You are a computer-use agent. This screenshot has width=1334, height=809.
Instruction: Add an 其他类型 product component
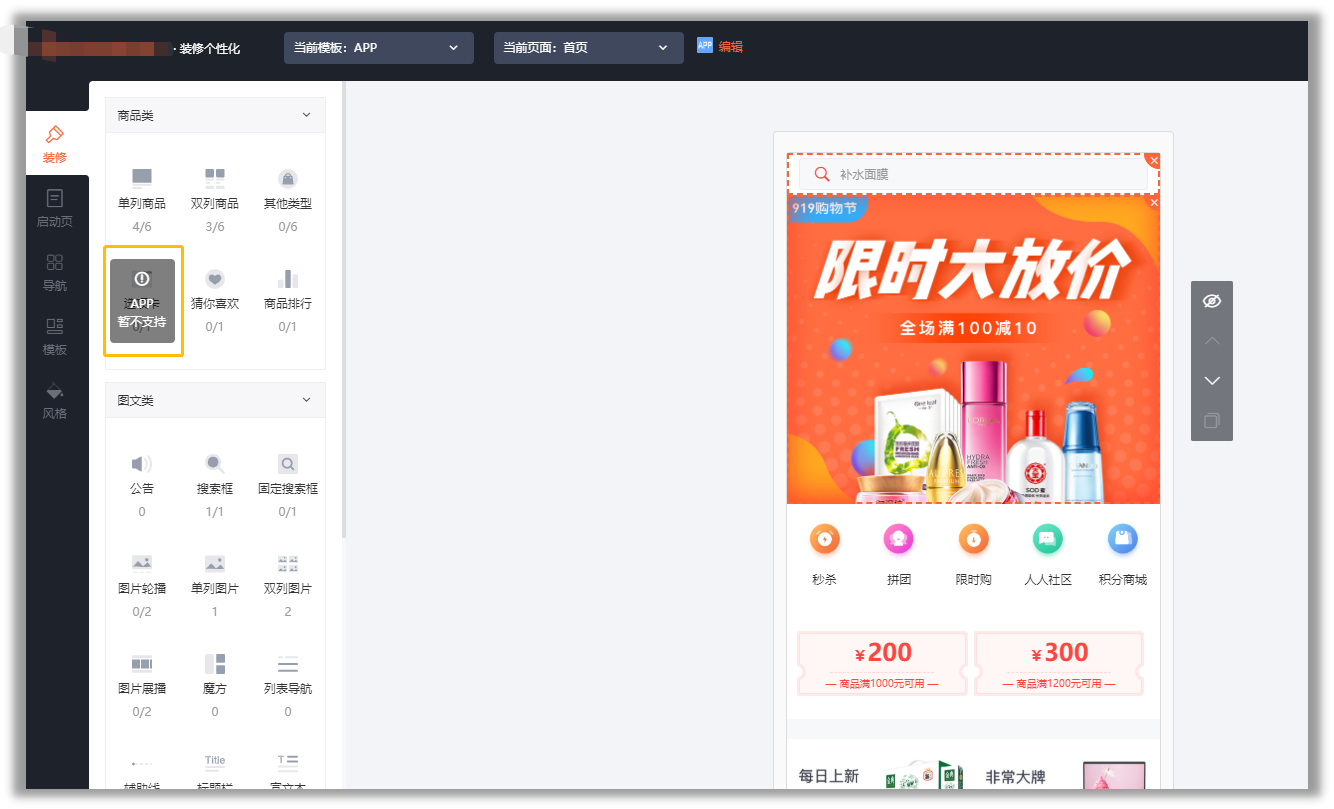point(288,187)
